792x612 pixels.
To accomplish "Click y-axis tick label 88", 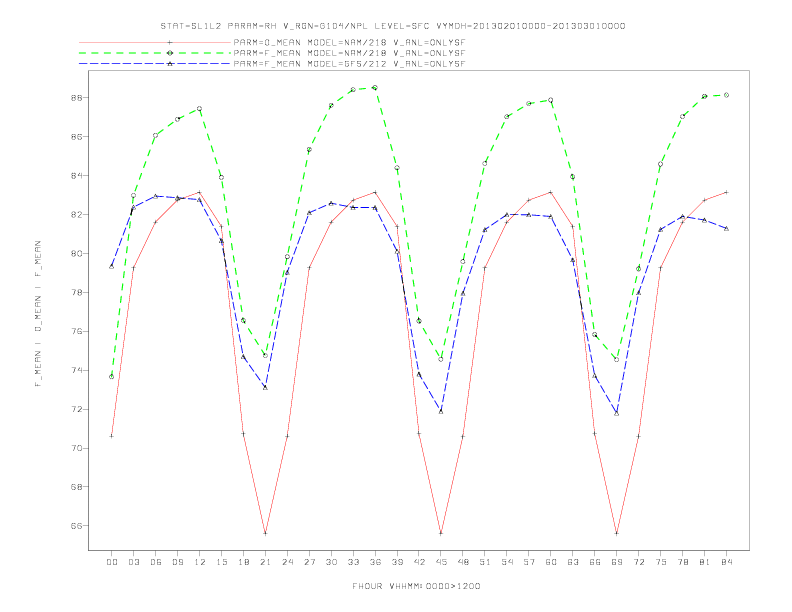I will click(77, 97).
